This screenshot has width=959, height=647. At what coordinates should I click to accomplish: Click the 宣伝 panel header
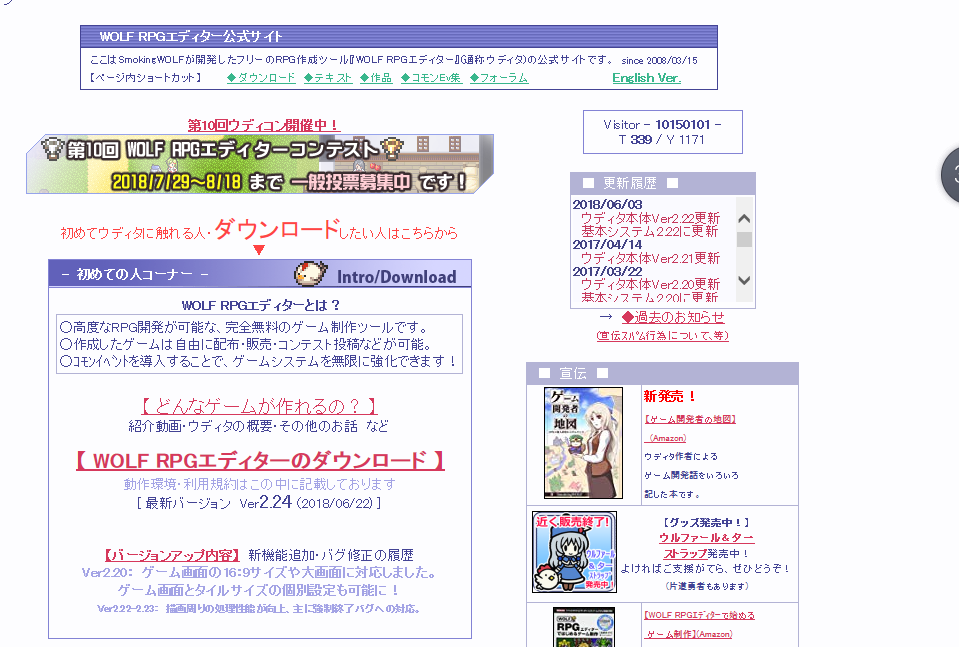pos(662,374)
